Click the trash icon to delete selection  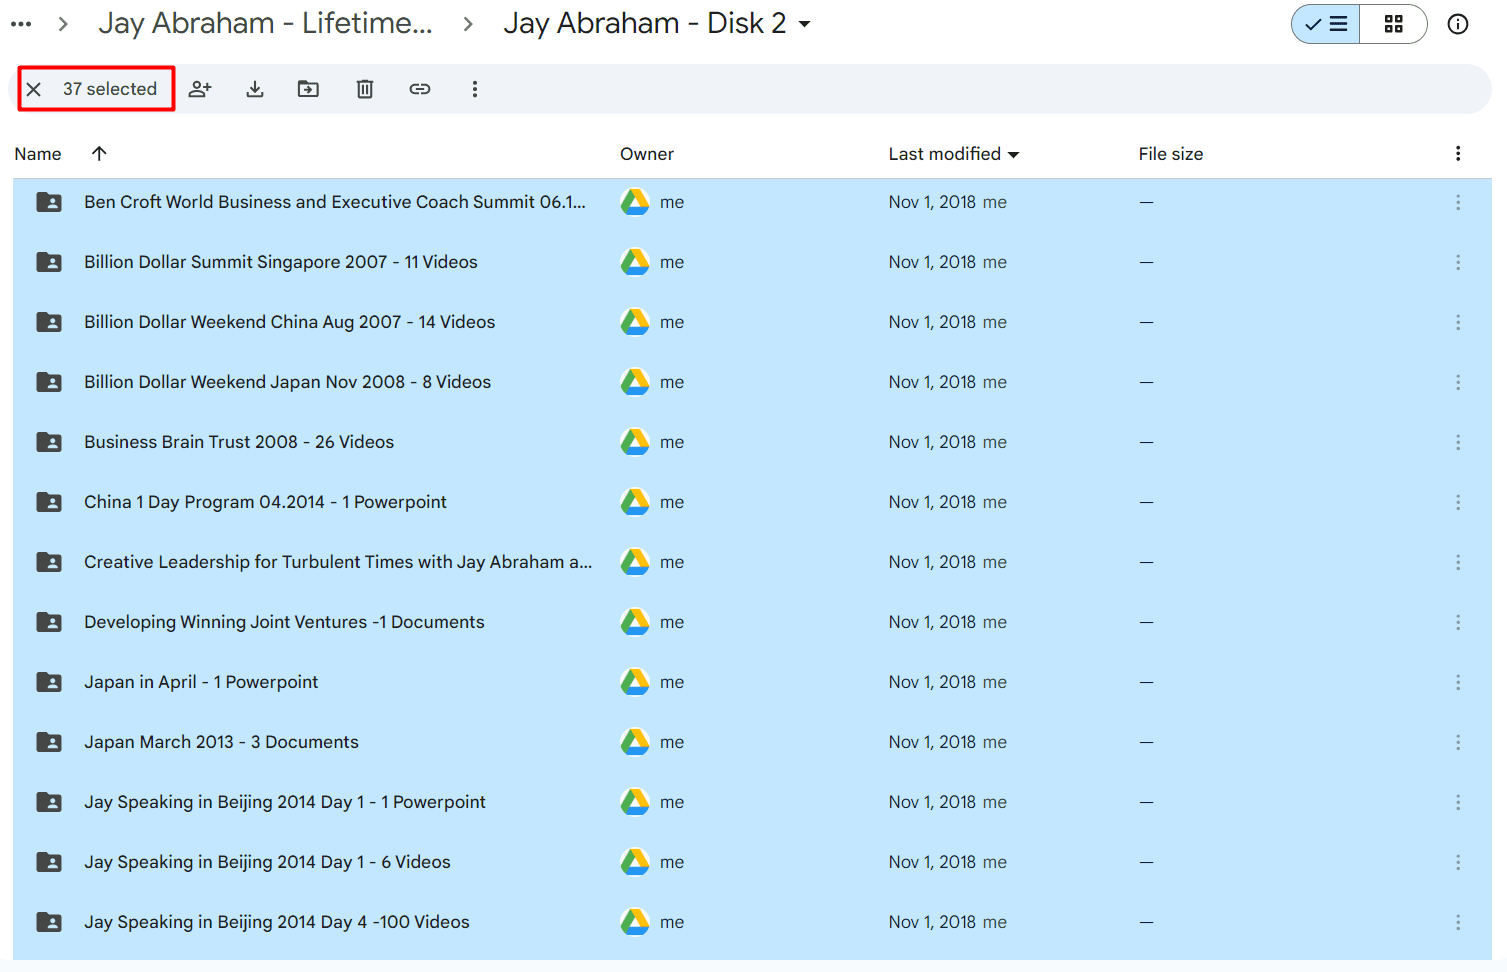365,89
